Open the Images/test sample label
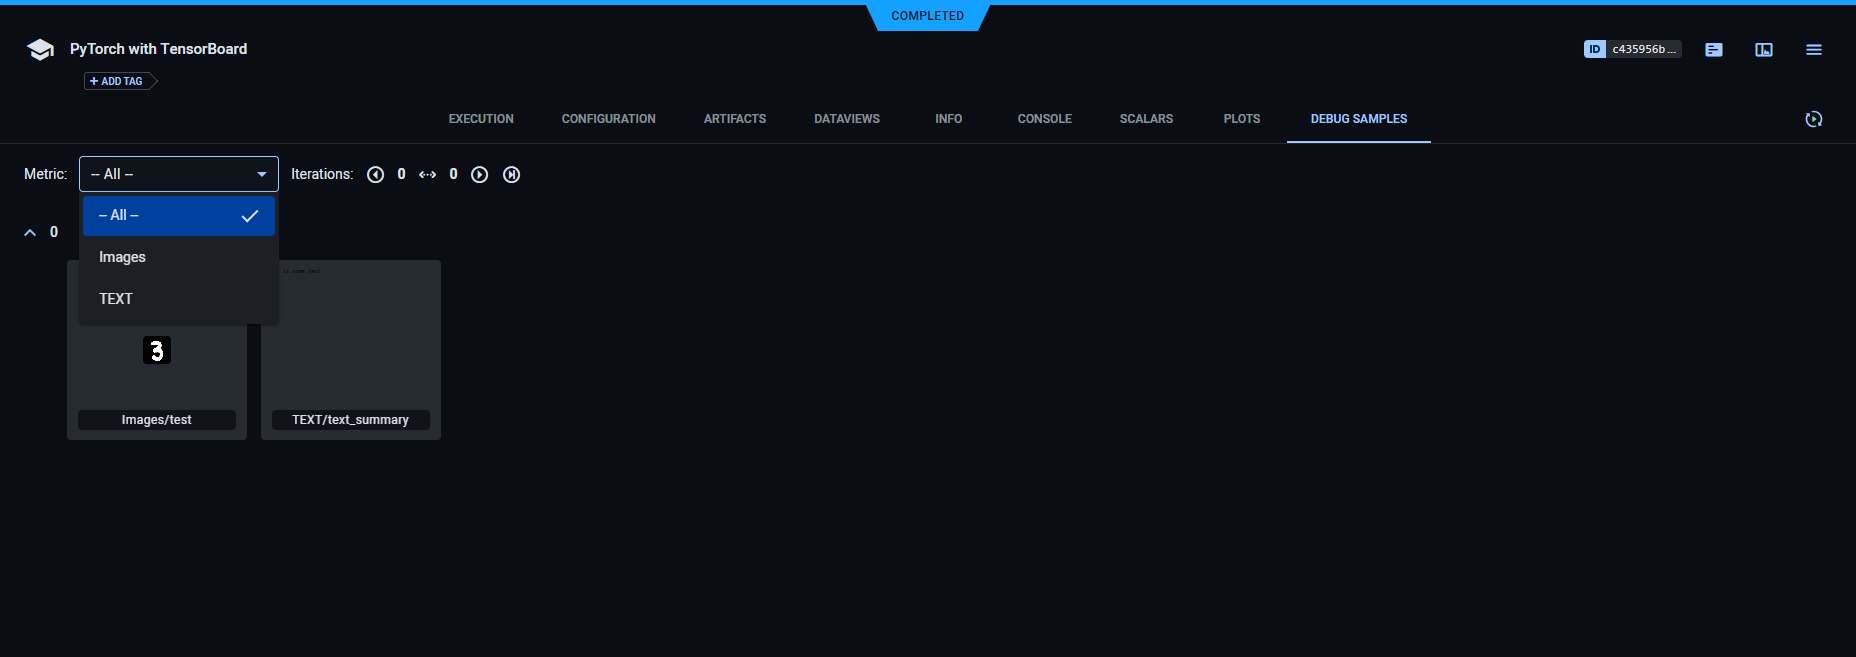The height and width of the screenshot is (657, 1856). click(157, 420)
